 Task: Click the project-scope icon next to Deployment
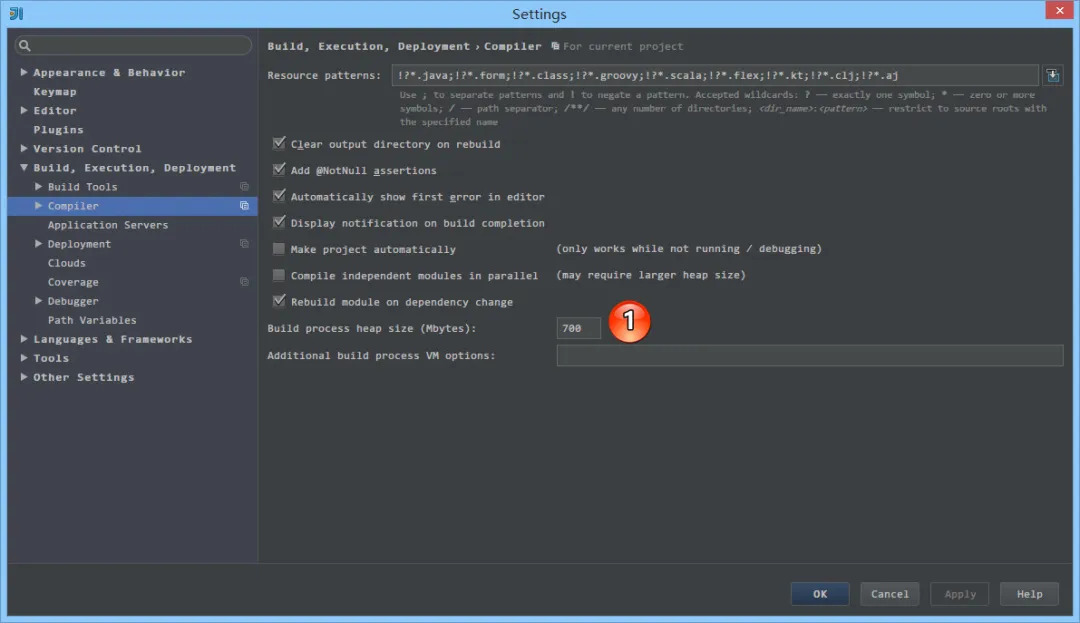(x=242, y=243)
